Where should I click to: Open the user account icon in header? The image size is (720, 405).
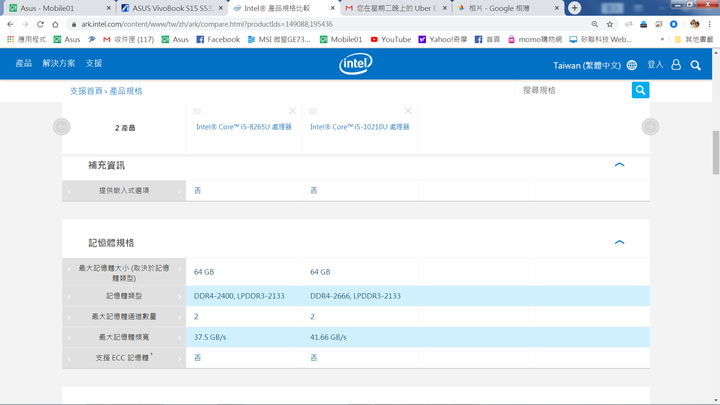(676, 65)
